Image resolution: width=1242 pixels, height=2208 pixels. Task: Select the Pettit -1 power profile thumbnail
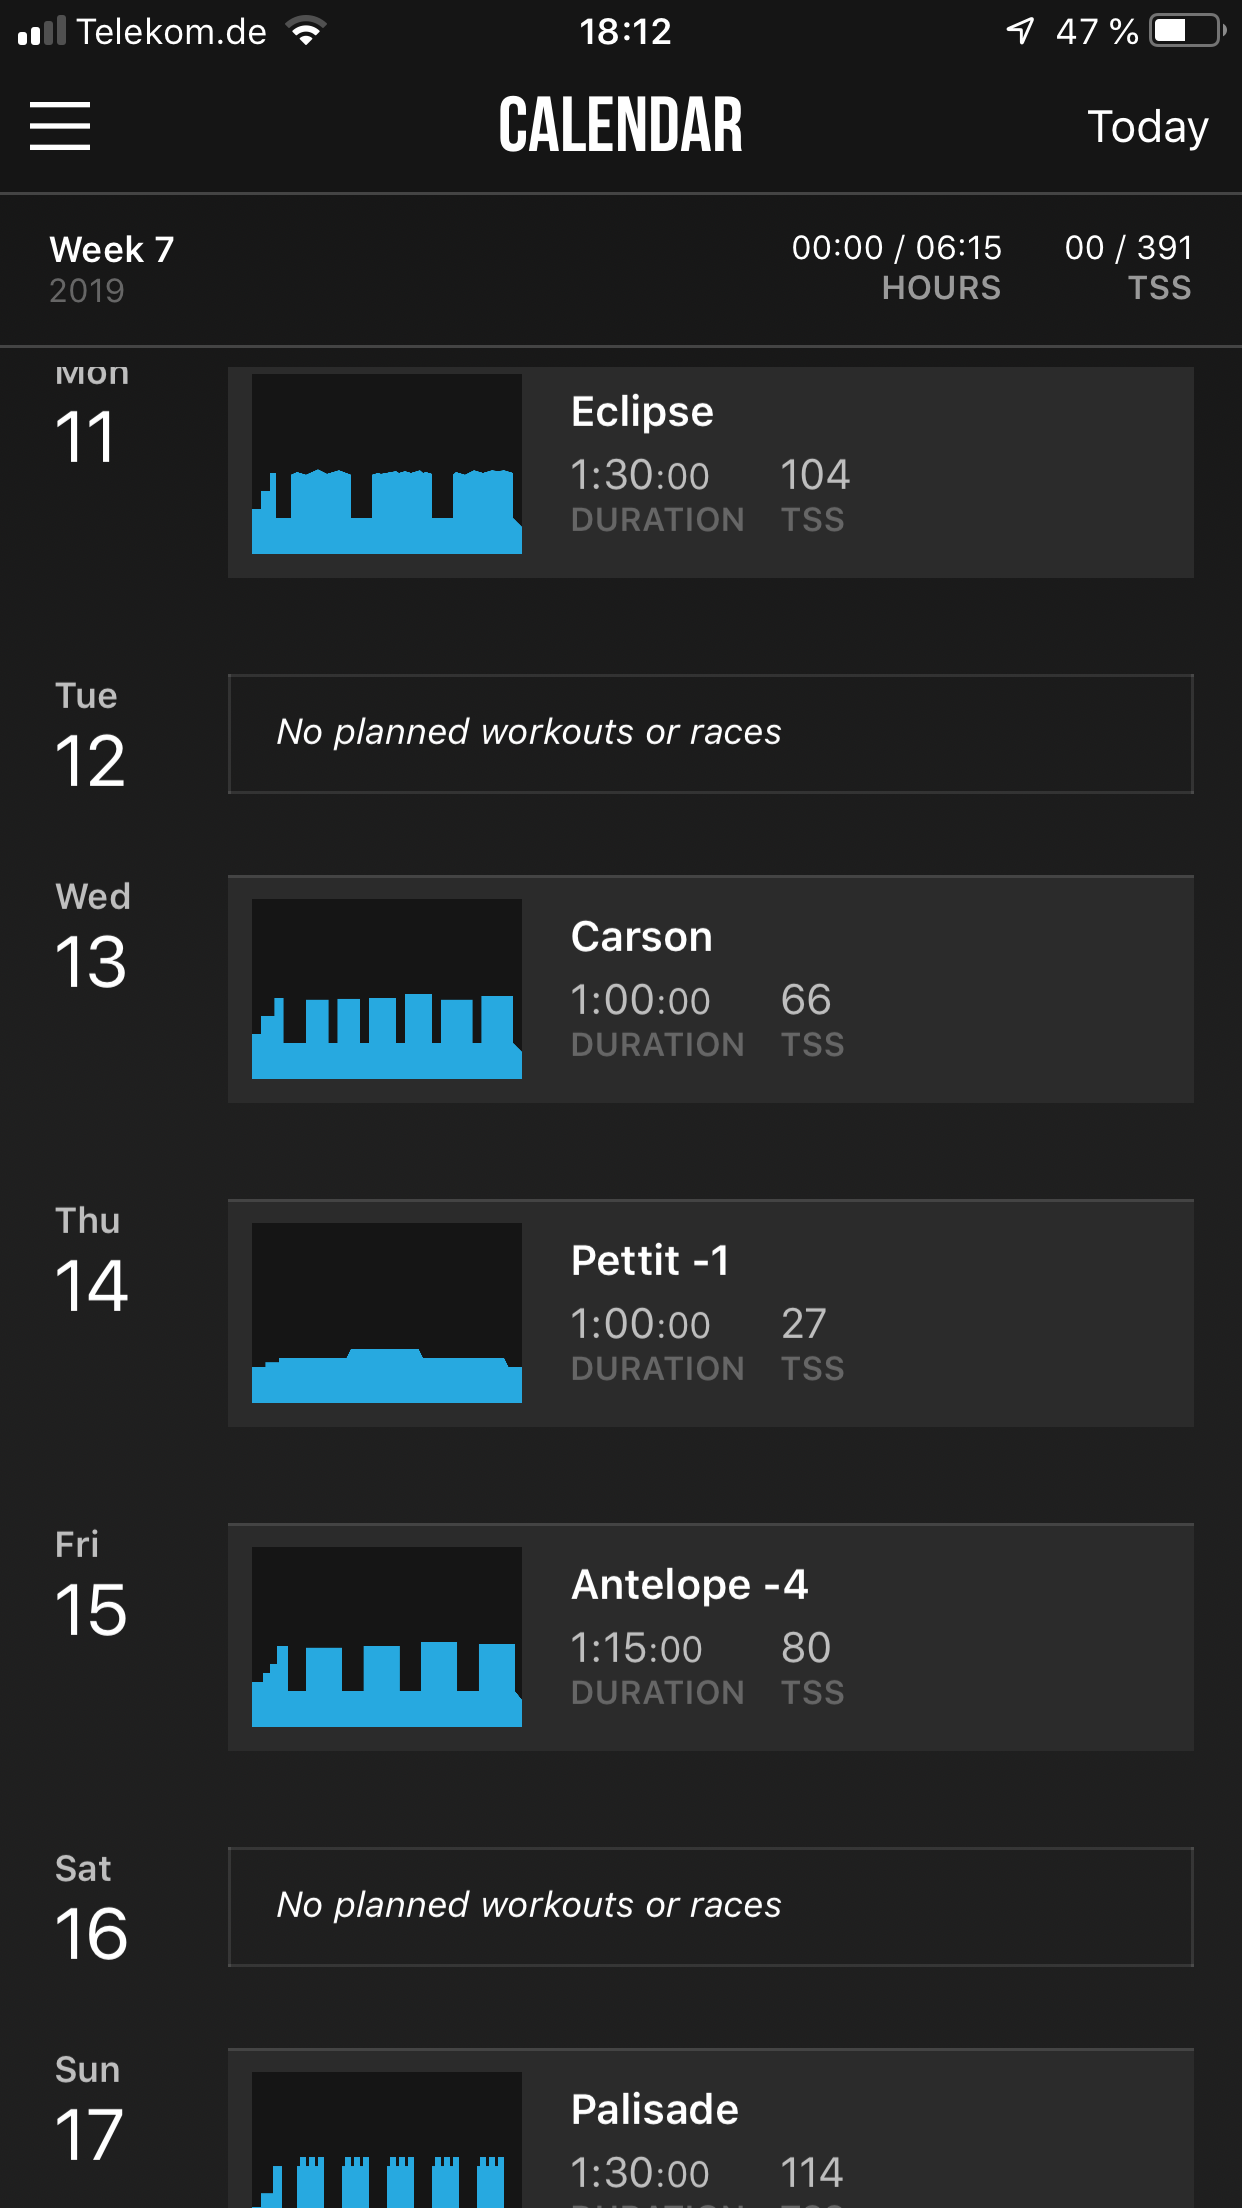[x=387, y=1313]
